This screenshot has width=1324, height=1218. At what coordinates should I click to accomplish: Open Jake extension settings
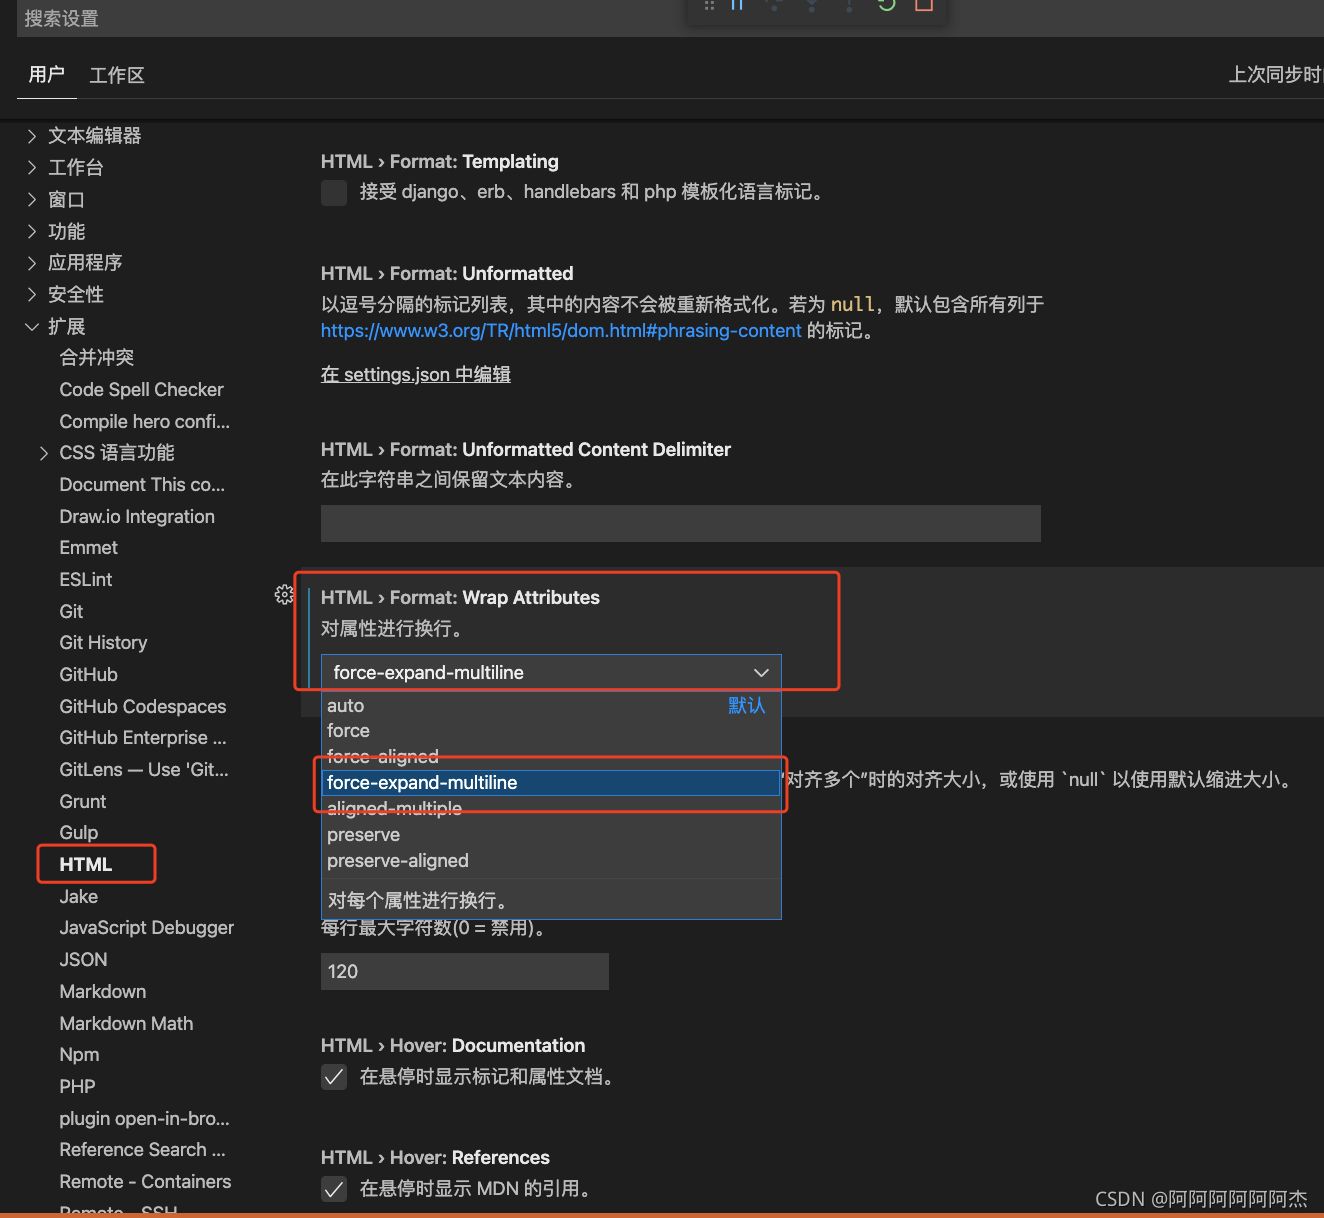78,897
